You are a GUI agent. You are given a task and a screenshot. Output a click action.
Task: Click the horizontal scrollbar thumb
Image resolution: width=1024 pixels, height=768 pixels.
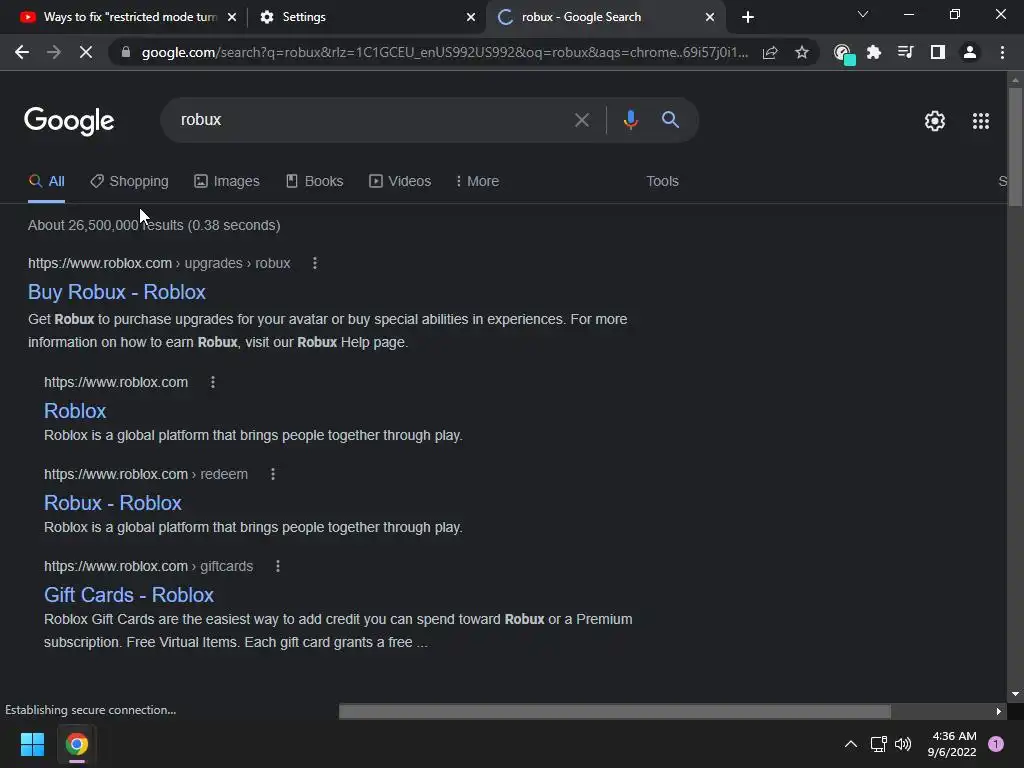point(615,711)
